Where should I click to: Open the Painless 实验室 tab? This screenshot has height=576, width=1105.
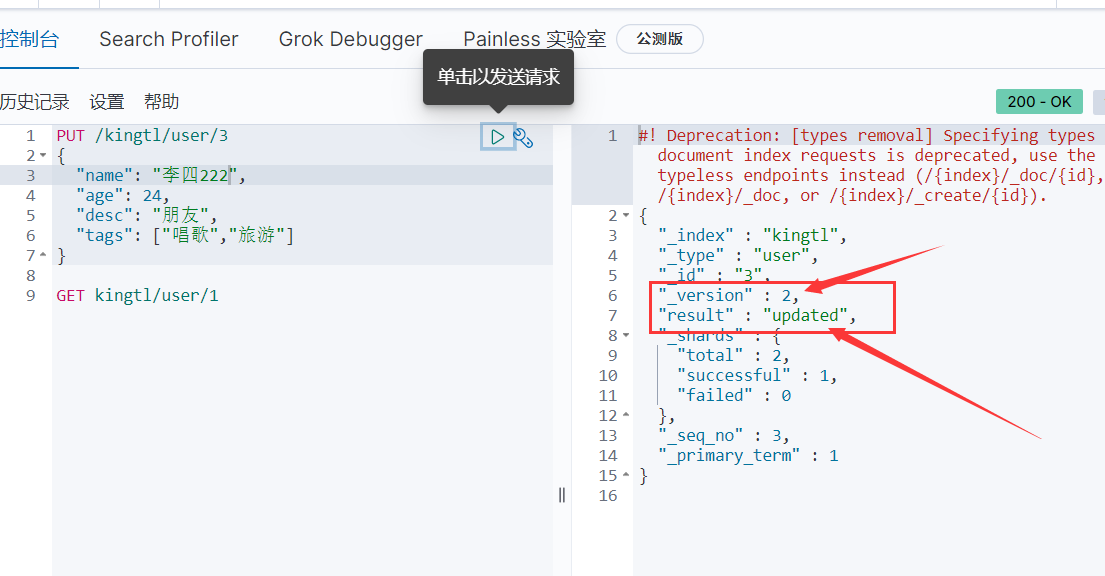(x=534, y=40)
